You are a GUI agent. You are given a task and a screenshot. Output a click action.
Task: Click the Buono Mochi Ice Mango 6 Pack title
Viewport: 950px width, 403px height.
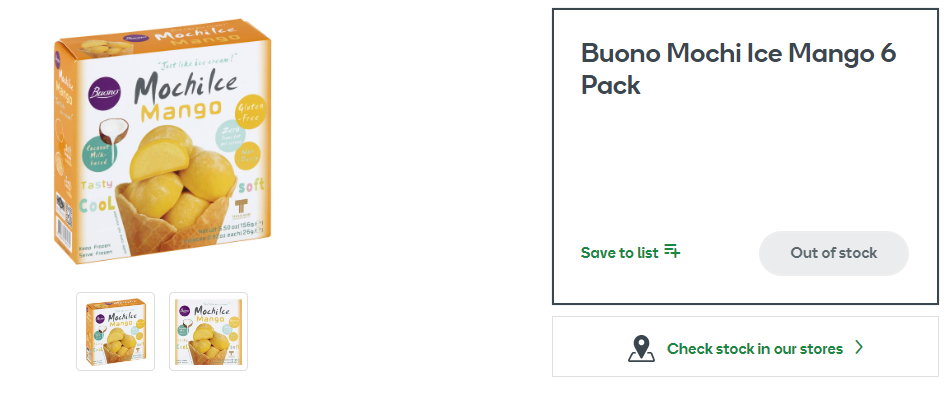(x=739, y=69)
